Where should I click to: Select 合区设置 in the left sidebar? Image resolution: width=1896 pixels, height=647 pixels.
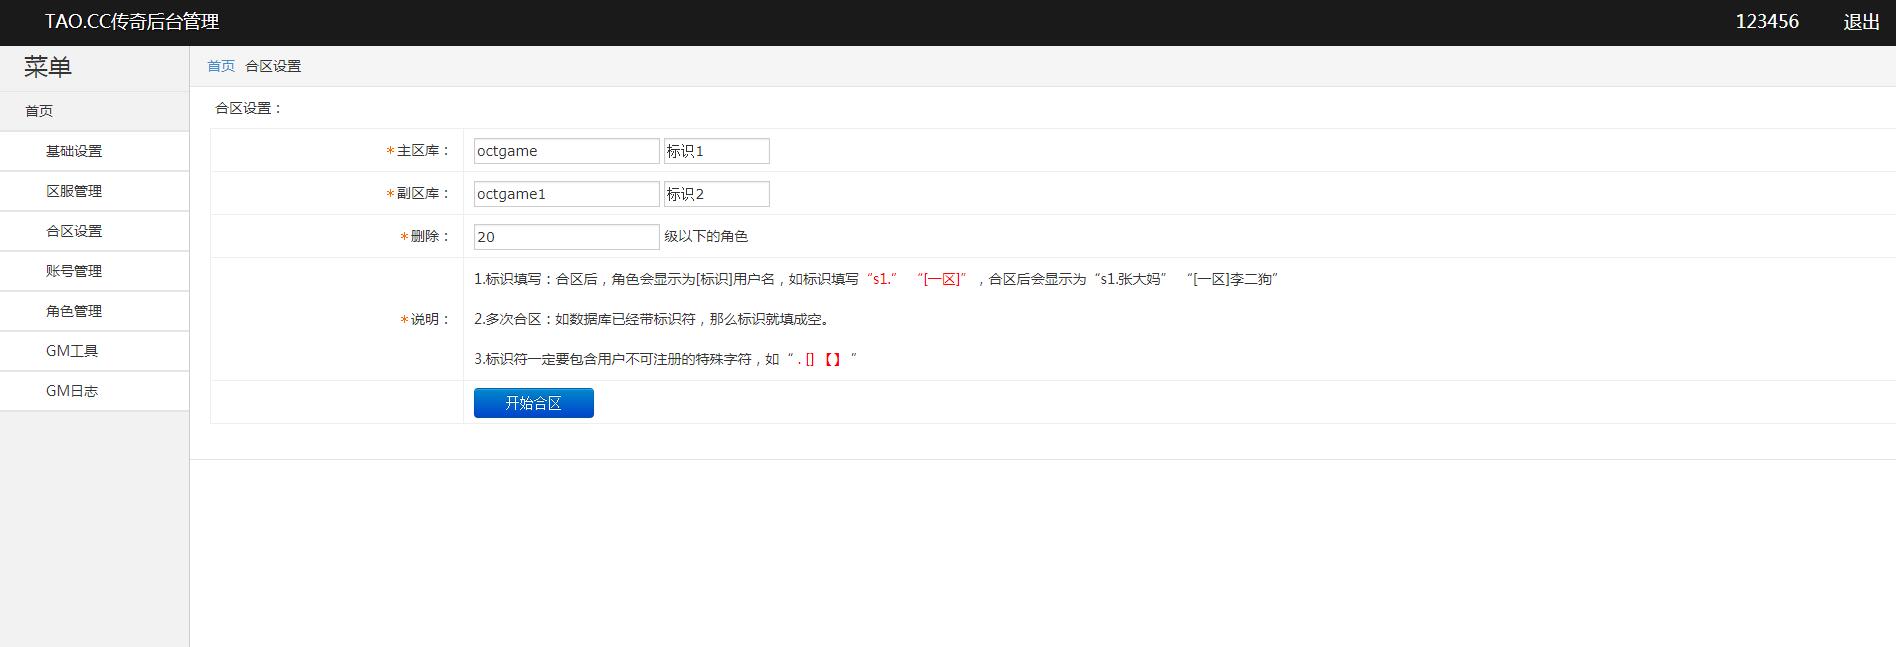coord(74,231)
